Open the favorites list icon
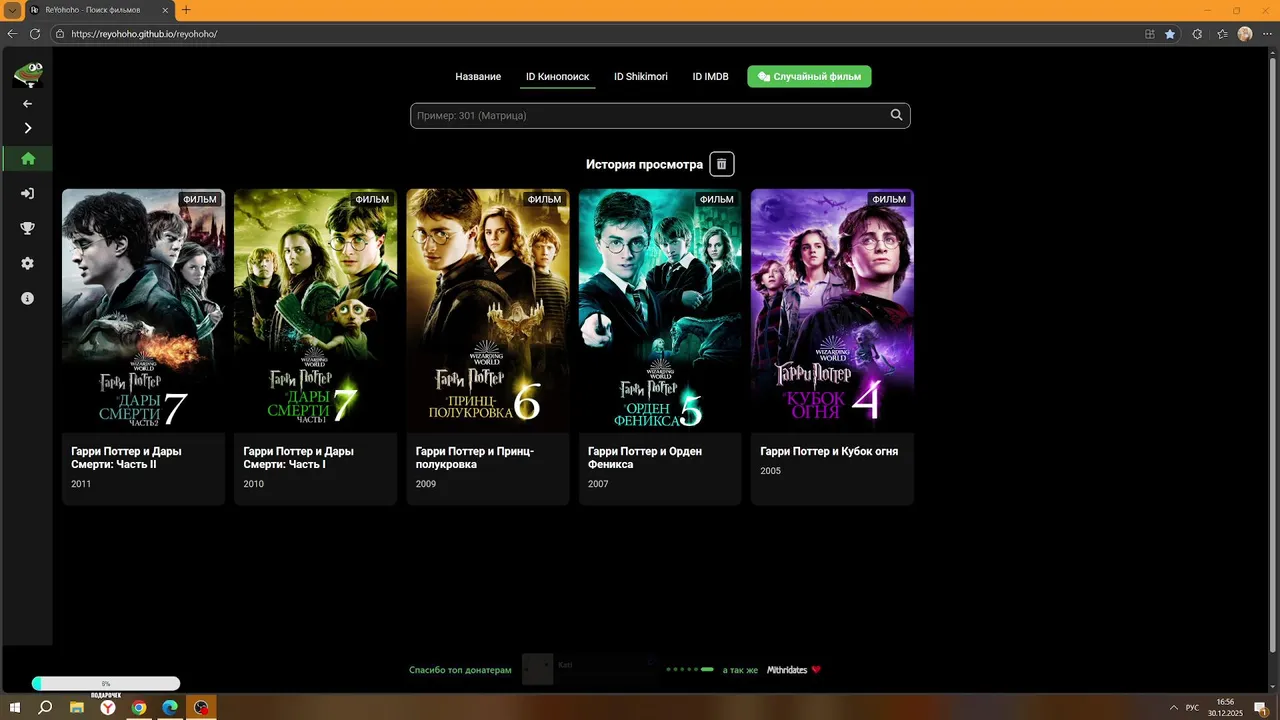1280x720 pixels. coord(1222,33)
